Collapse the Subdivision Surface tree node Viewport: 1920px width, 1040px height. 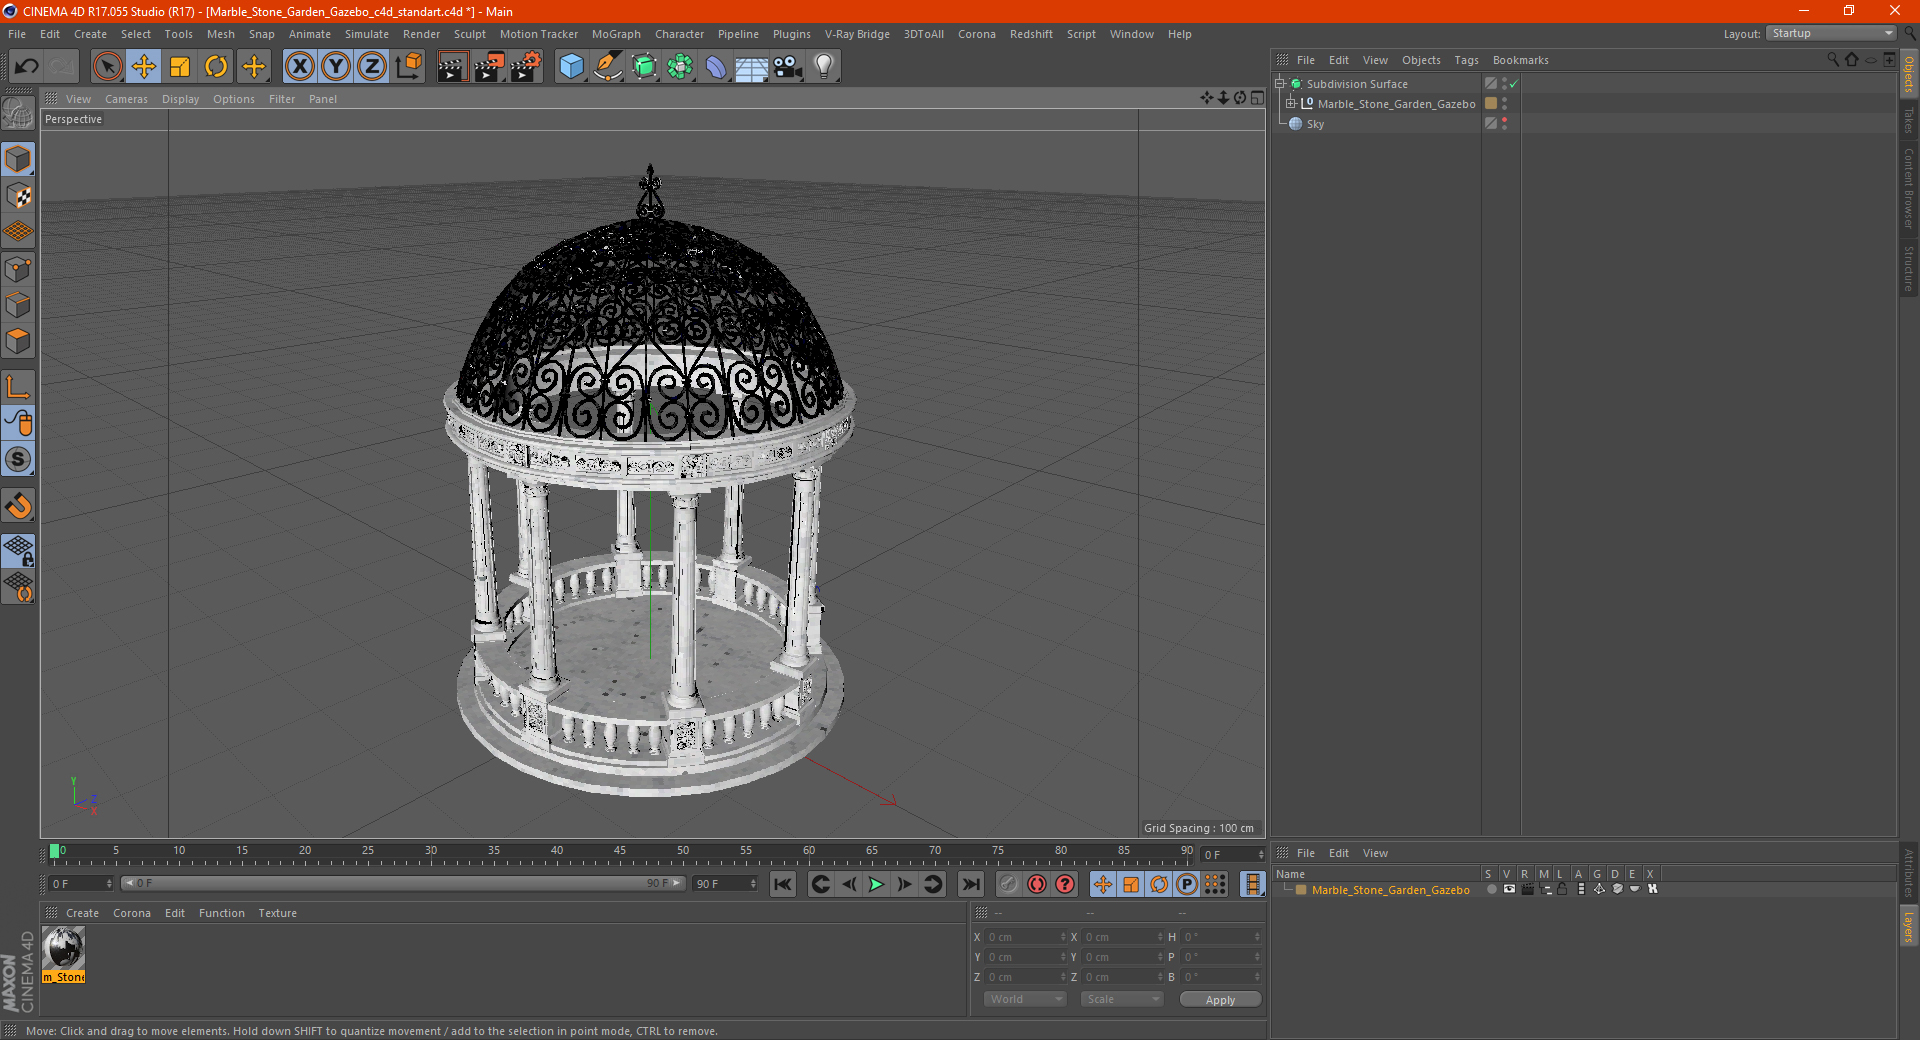[1280, 84]
